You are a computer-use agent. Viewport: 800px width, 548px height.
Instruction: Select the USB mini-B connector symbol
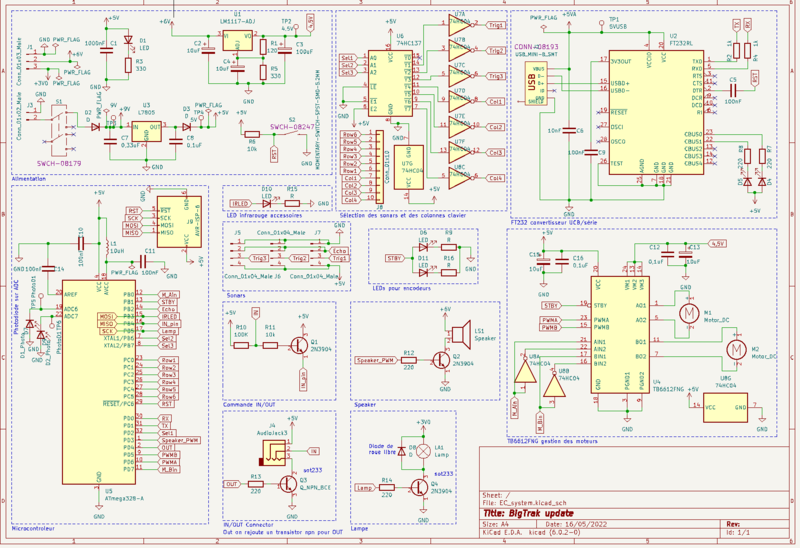pyautogui.click(x=533, y=84)
